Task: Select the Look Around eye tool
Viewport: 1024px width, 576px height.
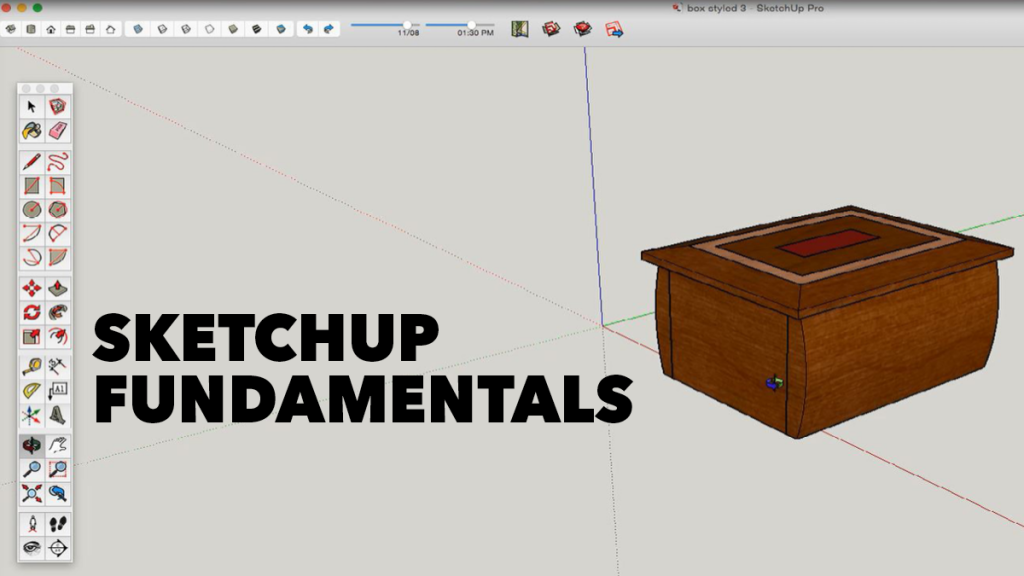Action: pos(31,548)
